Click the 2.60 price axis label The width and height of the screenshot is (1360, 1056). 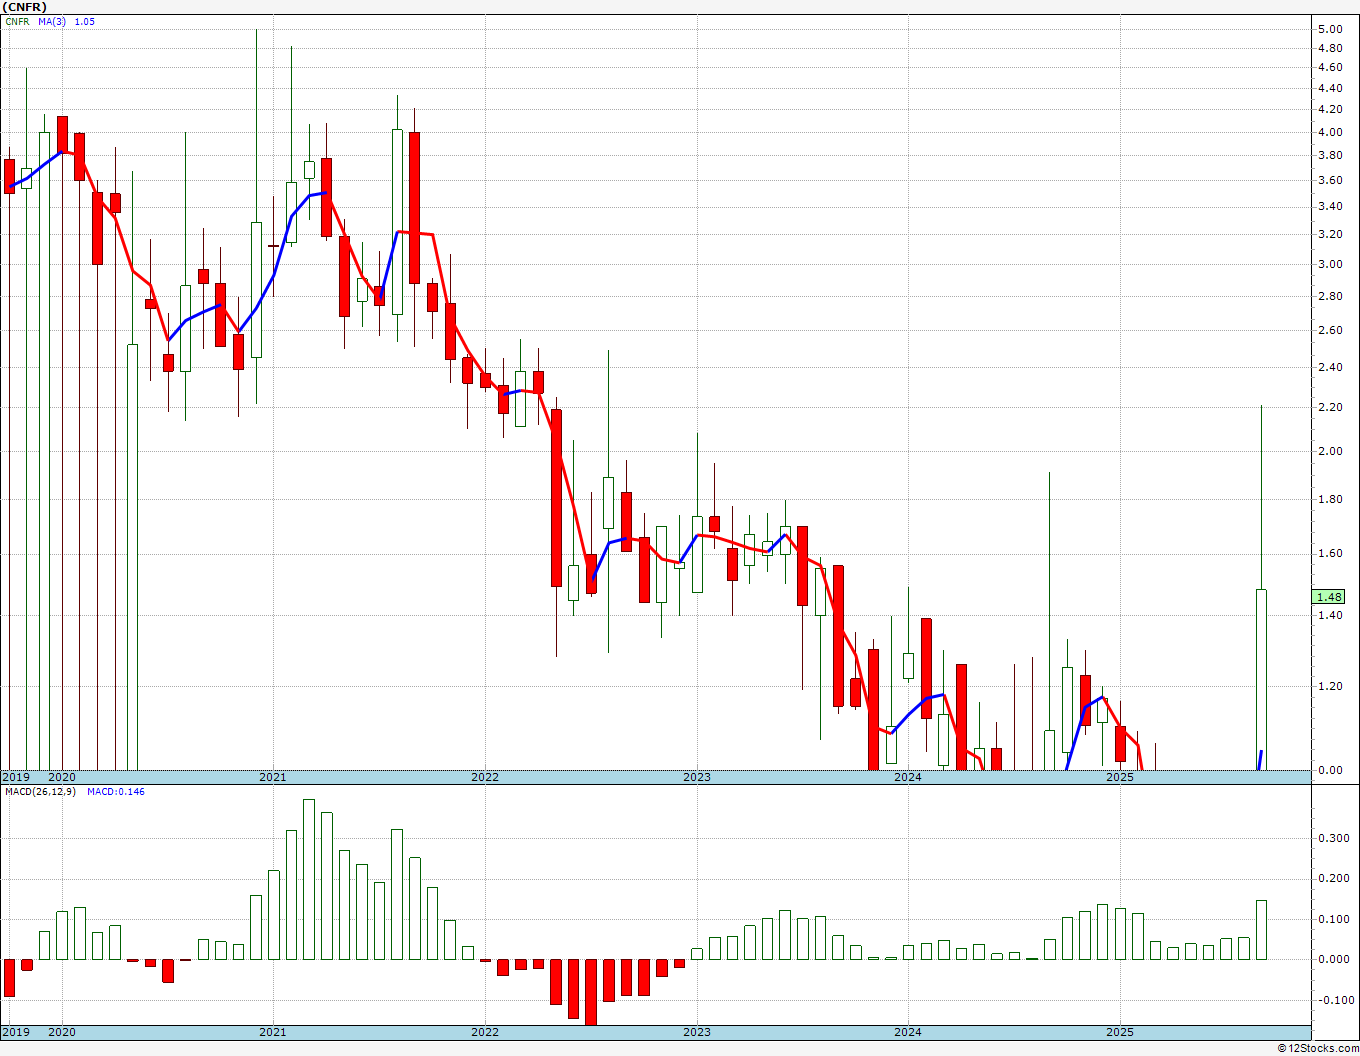point(1329,330)
